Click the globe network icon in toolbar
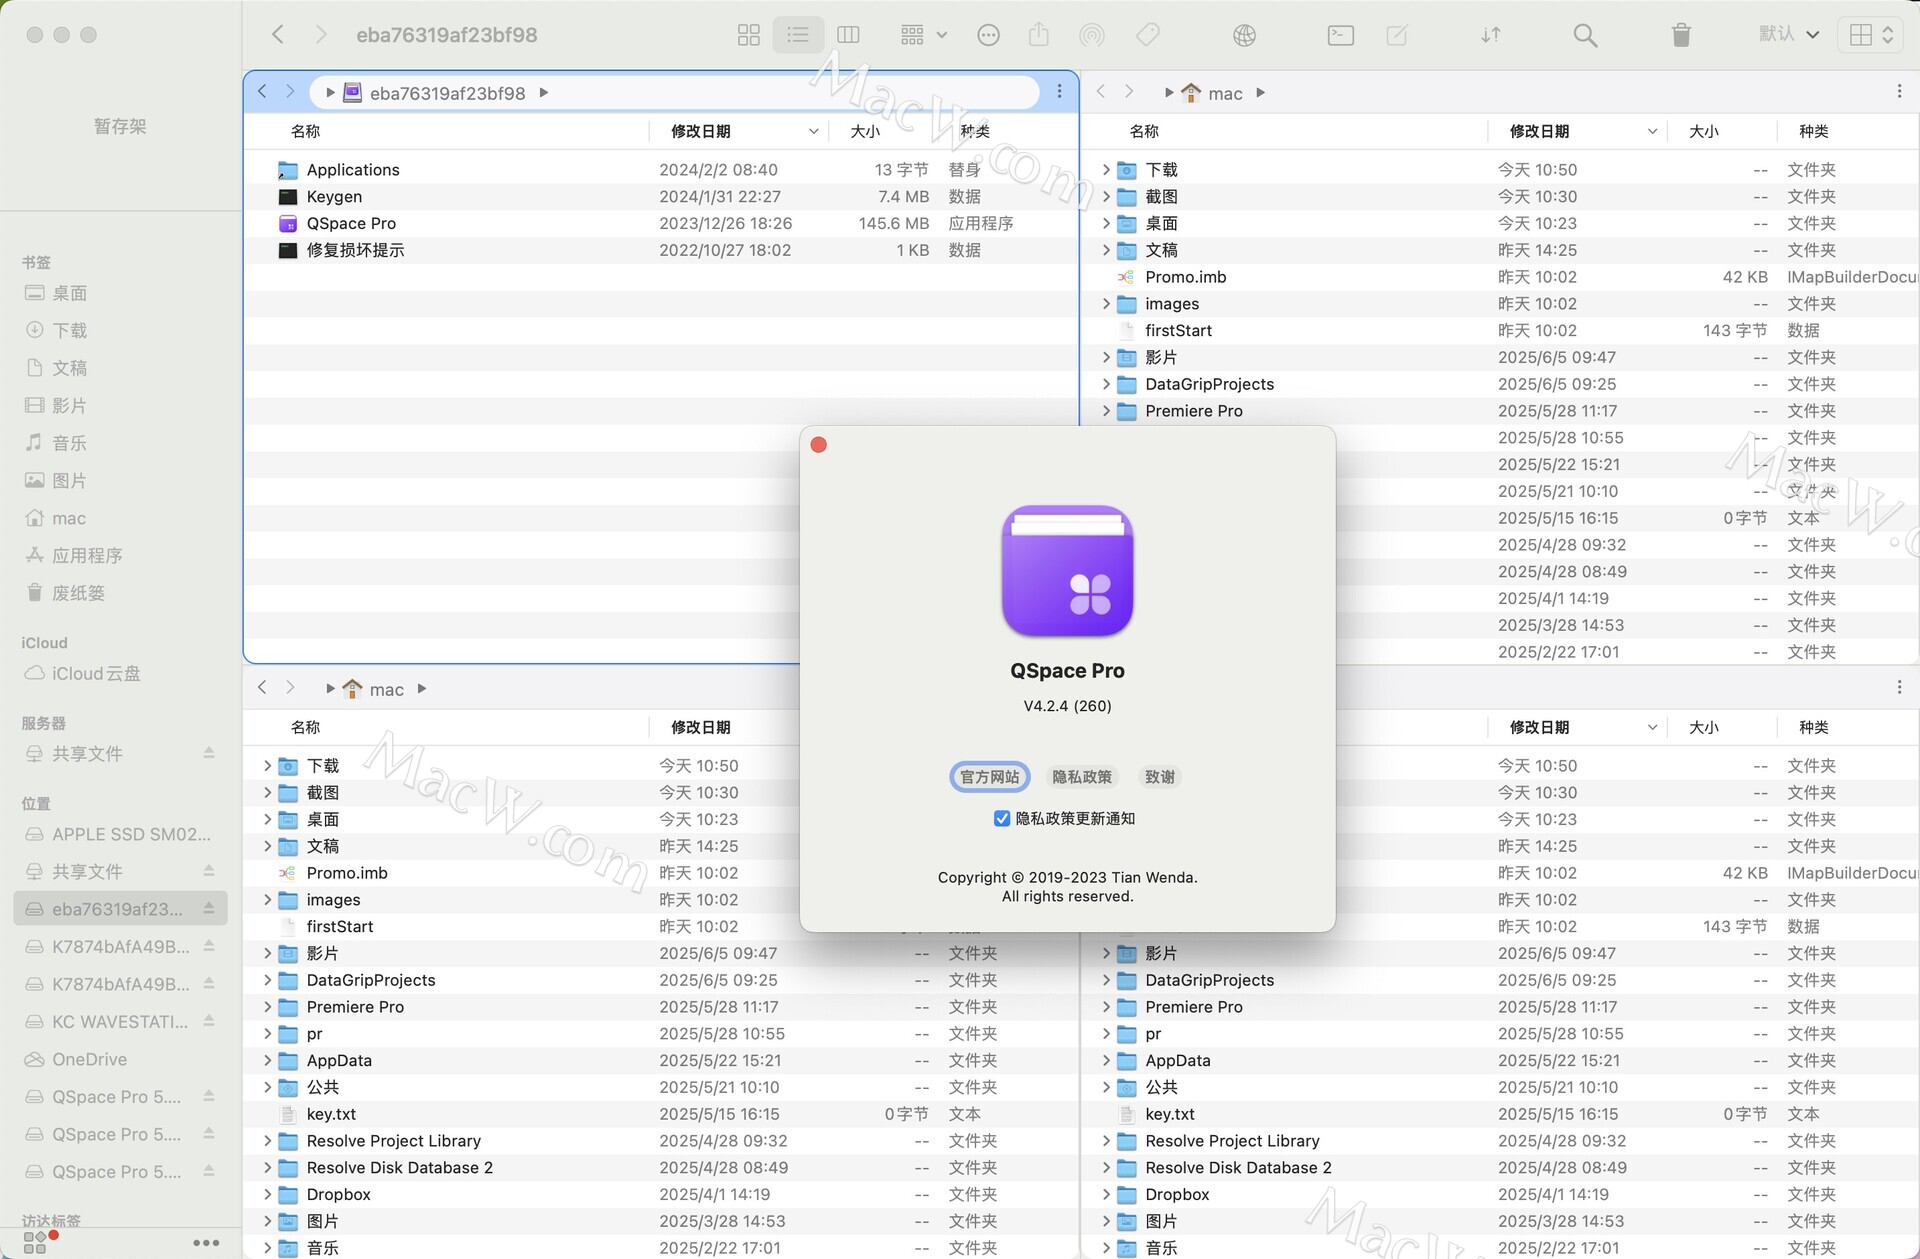 click(1244, 35)
